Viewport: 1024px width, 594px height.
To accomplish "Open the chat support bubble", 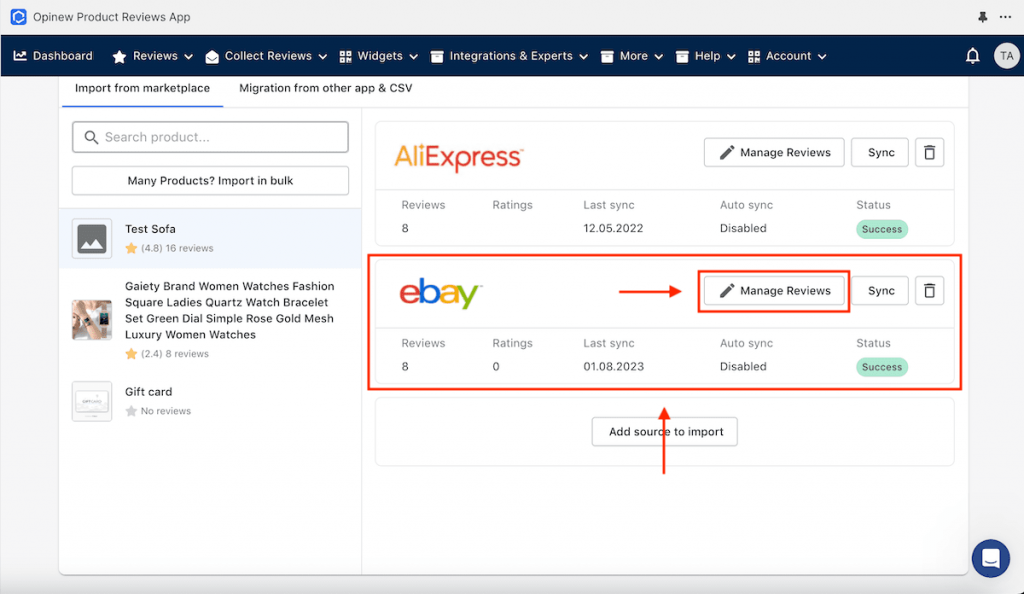I will click(x=991, y=558).
